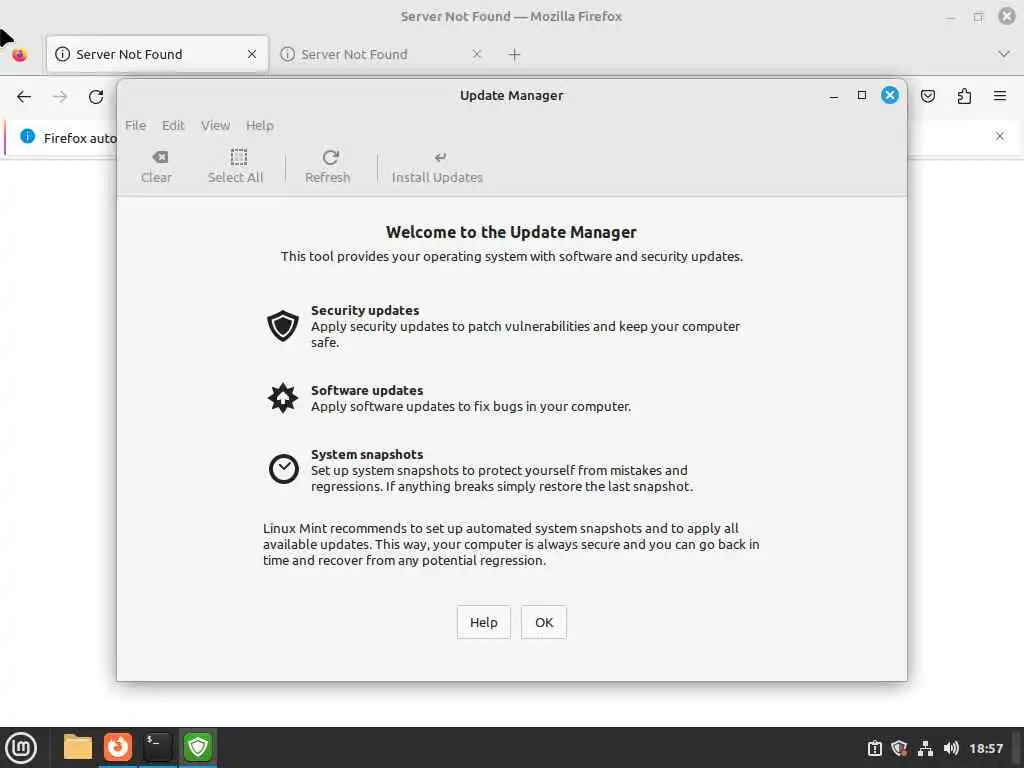Screen dimensions: 1024x768
Task: Click the "This tool provides your operating system" text
Action: click(x=512, y=256)
